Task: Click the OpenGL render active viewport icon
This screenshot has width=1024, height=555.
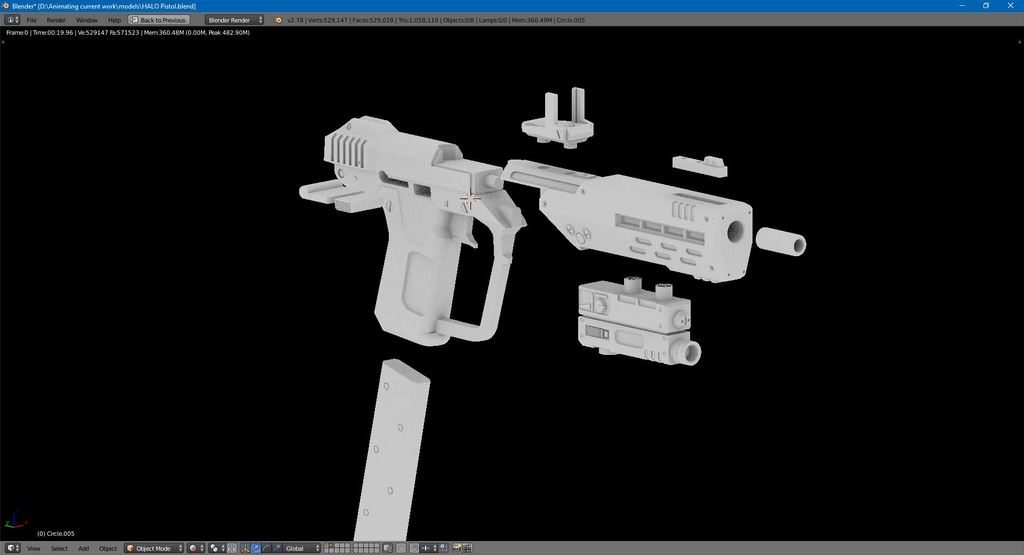Action: tap(457, 548)
